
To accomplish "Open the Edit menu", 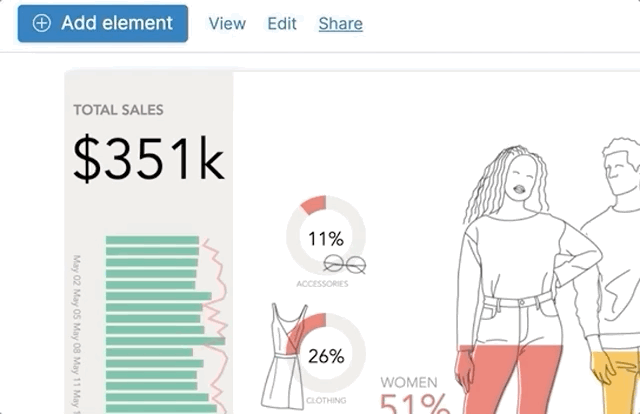I will 282,24.
